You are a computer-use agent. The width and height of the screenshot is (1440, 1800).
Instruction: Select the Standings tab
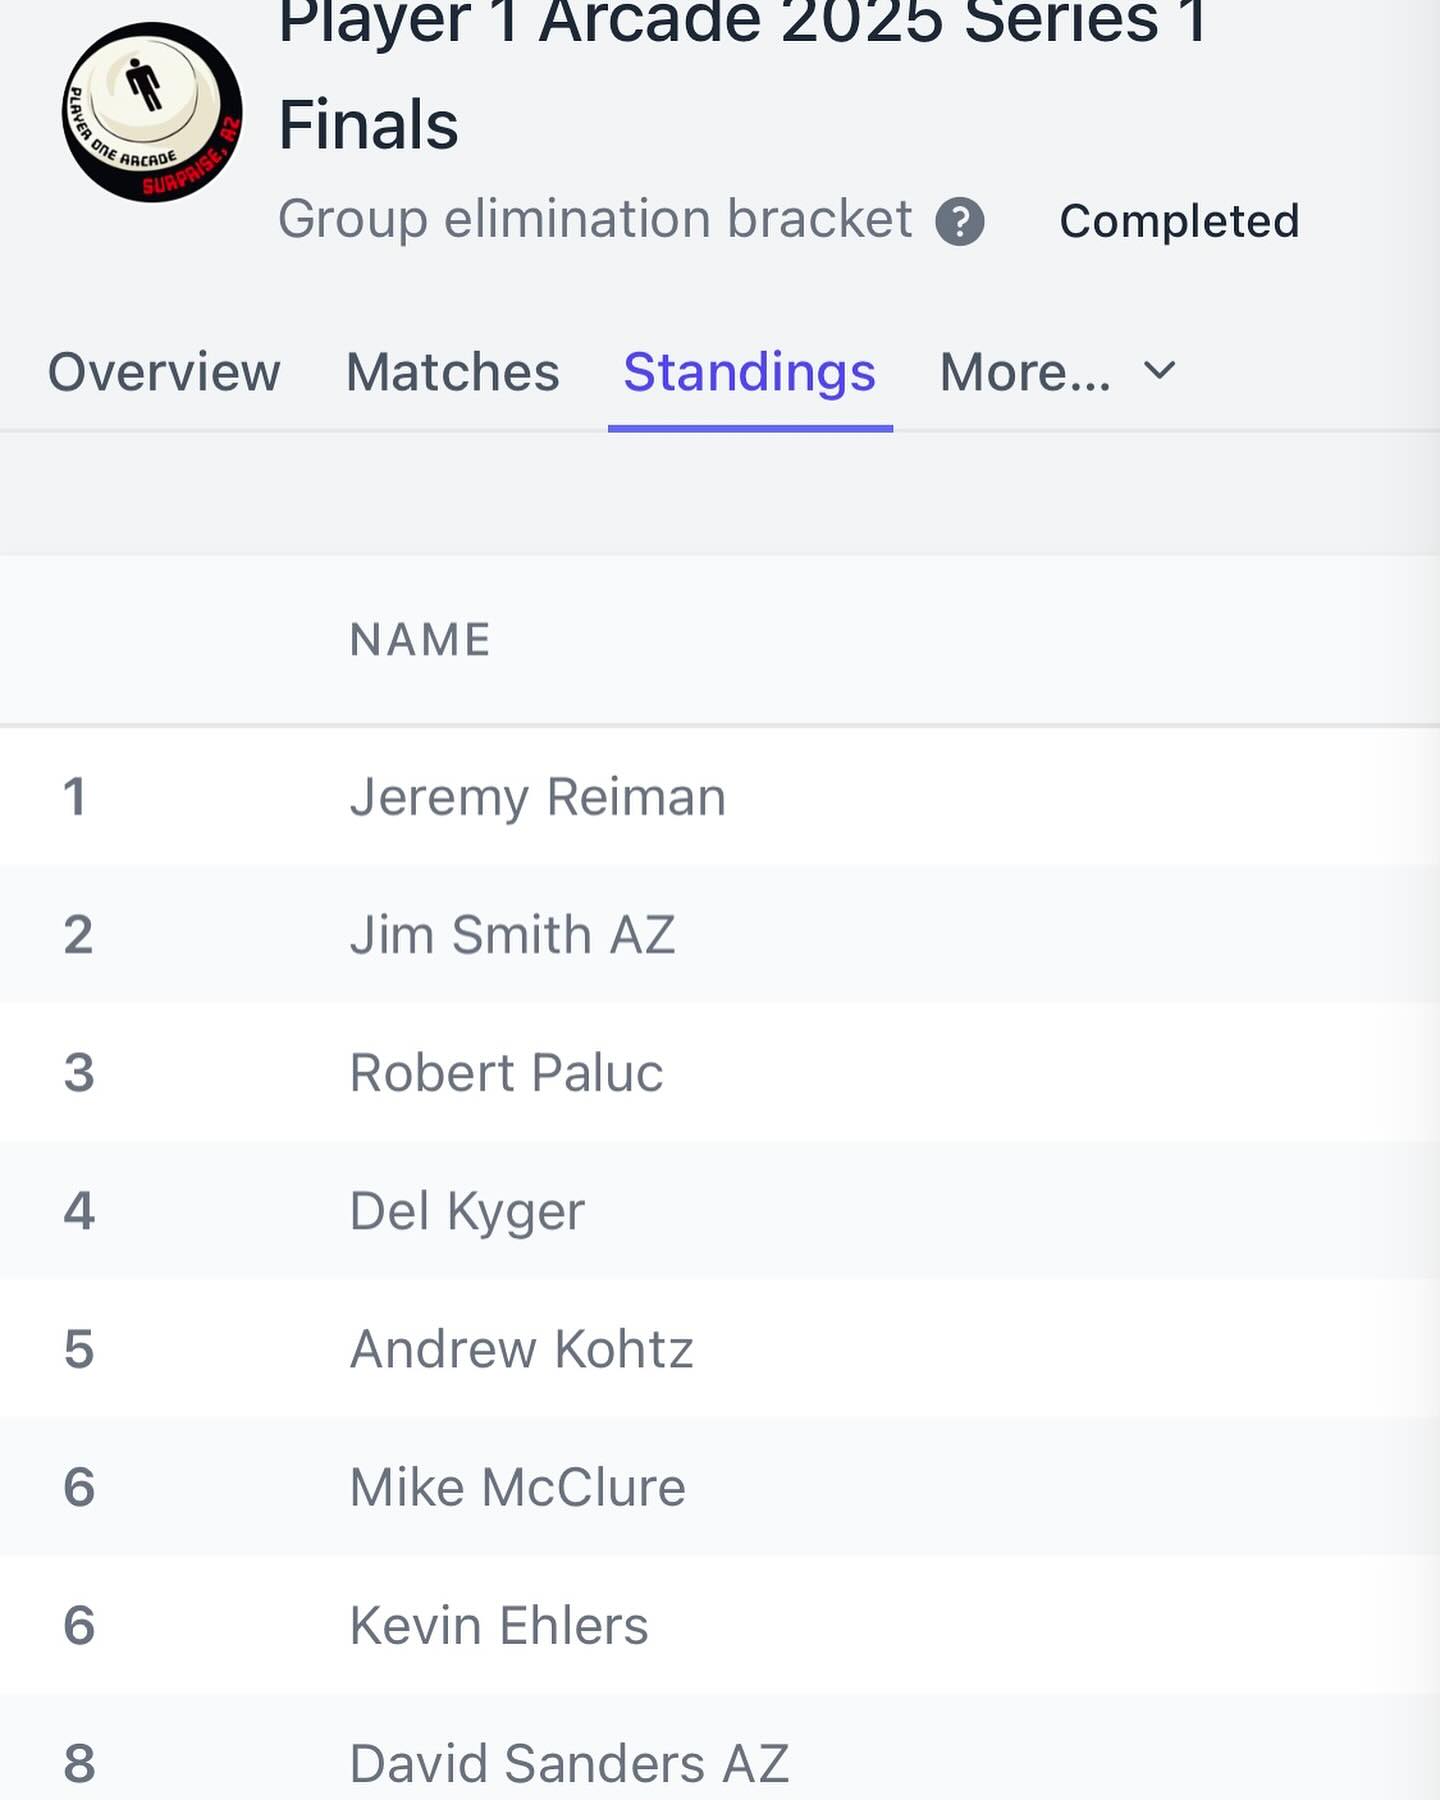pos(750,372)
